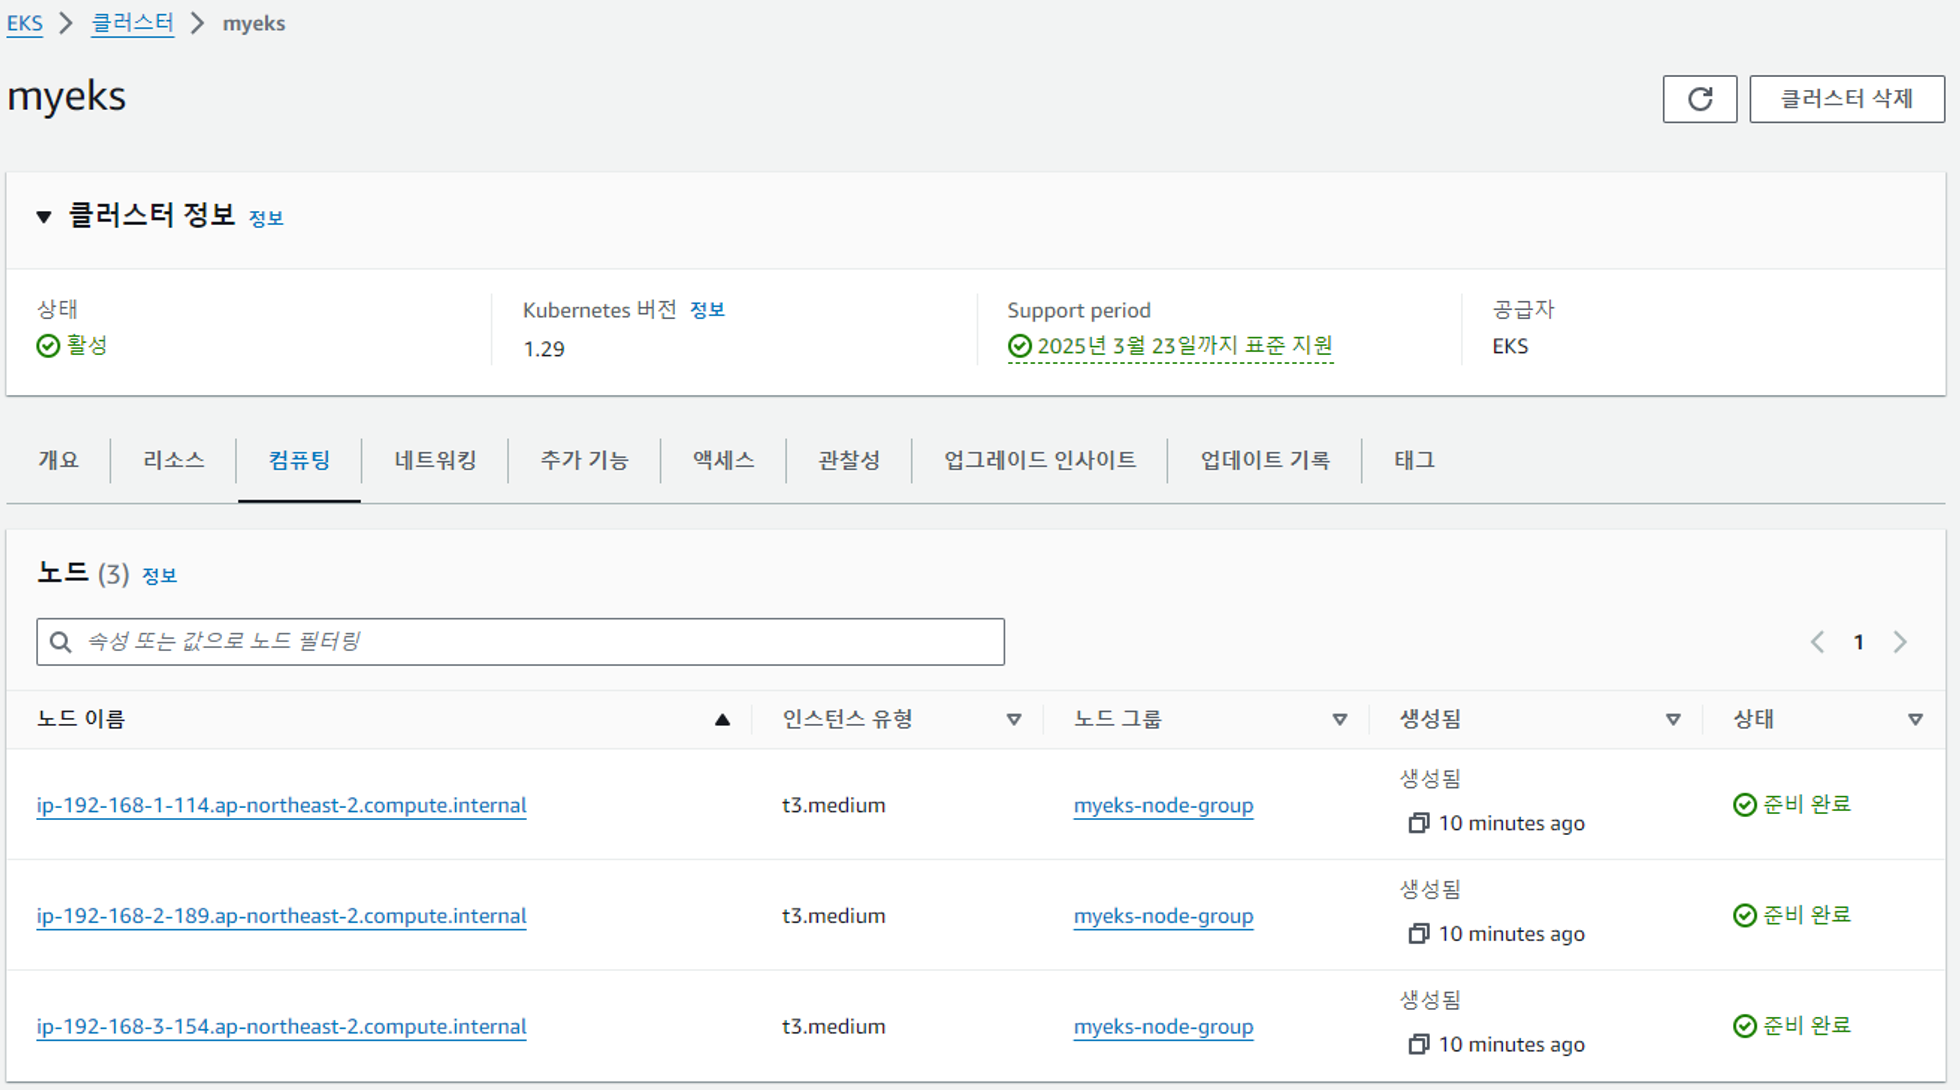Viewport: 1960px width, 1090px height.
Task: Click the search magnifier icon in node filter
Action: pos(61,642)
